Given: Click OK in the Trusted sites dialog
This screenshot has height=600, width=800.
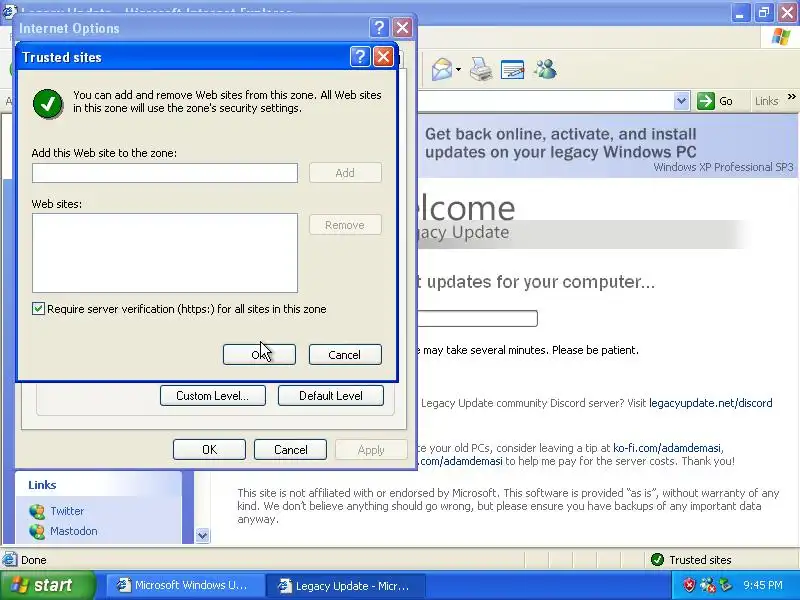Looking at the screenshot, I should 259,355.
